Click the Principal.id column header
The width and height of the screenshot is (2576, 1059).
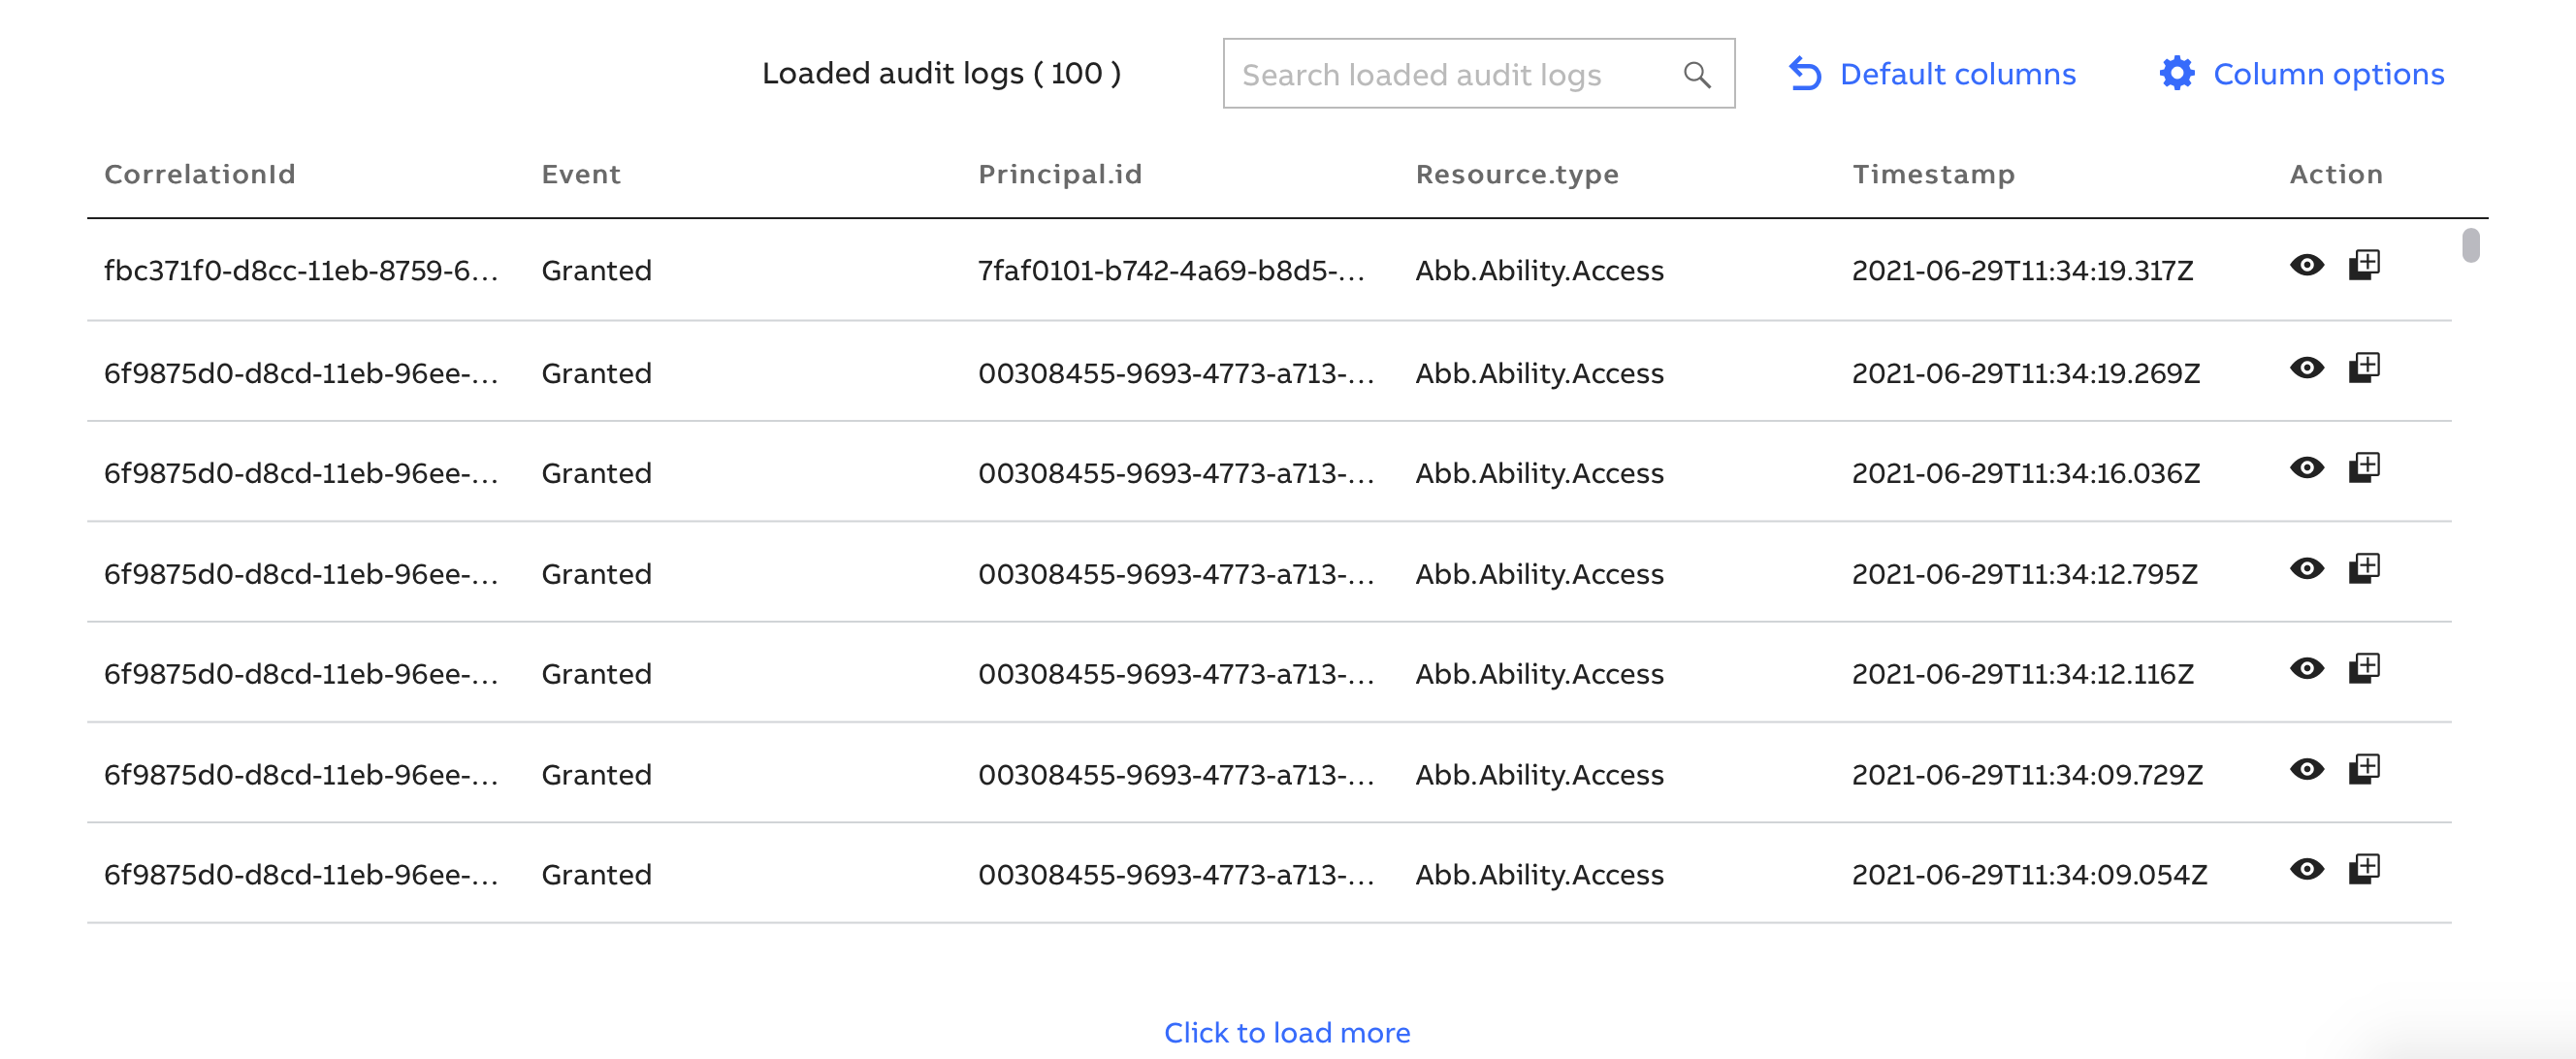click(x=1060, y=174)
